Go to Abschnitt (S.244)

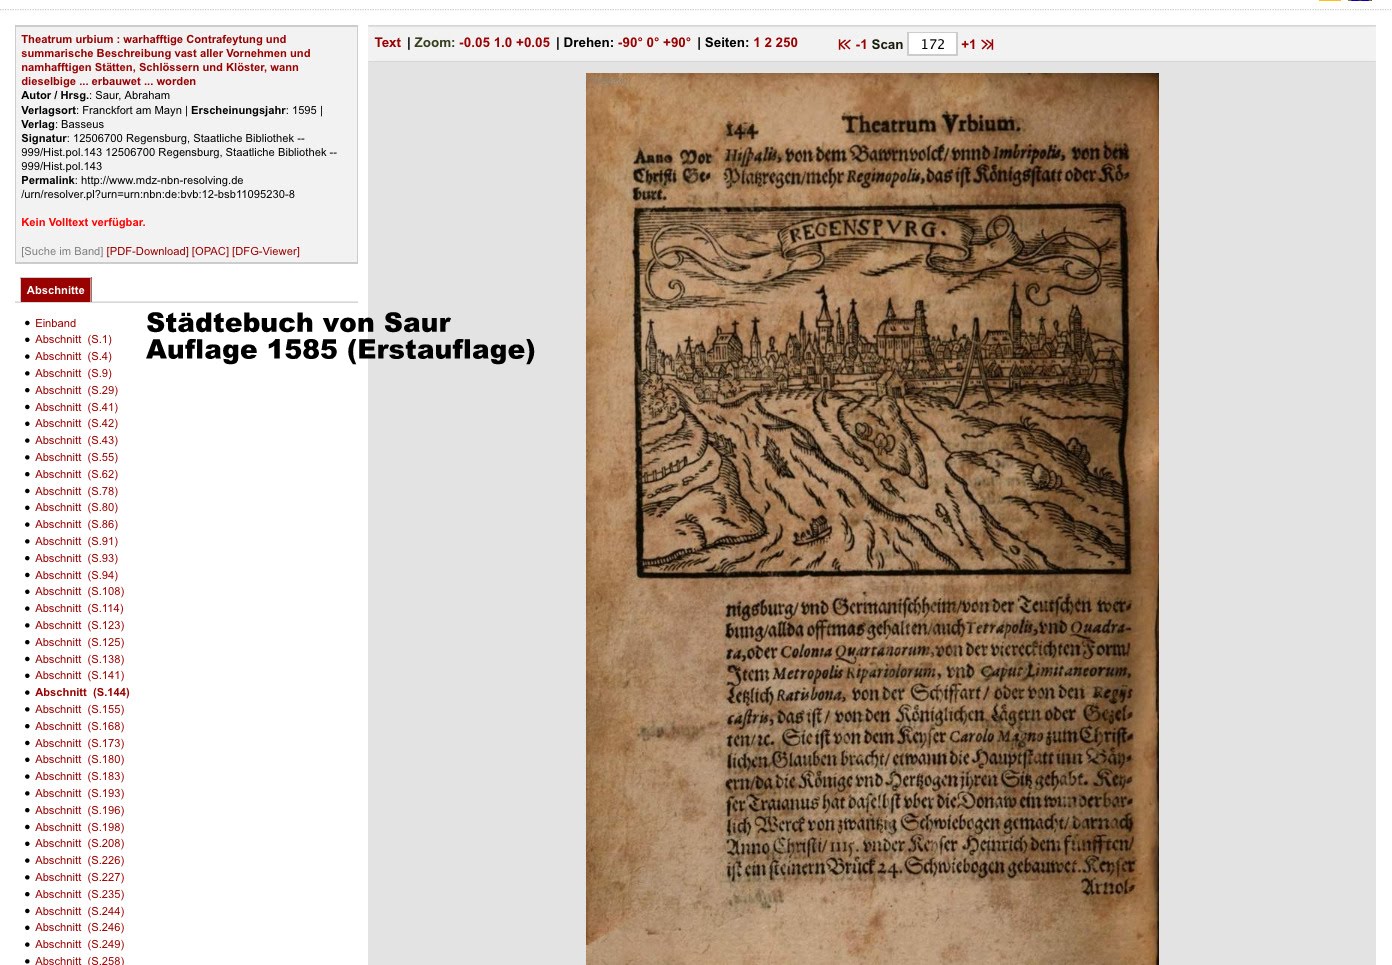(x=80, y=912)
